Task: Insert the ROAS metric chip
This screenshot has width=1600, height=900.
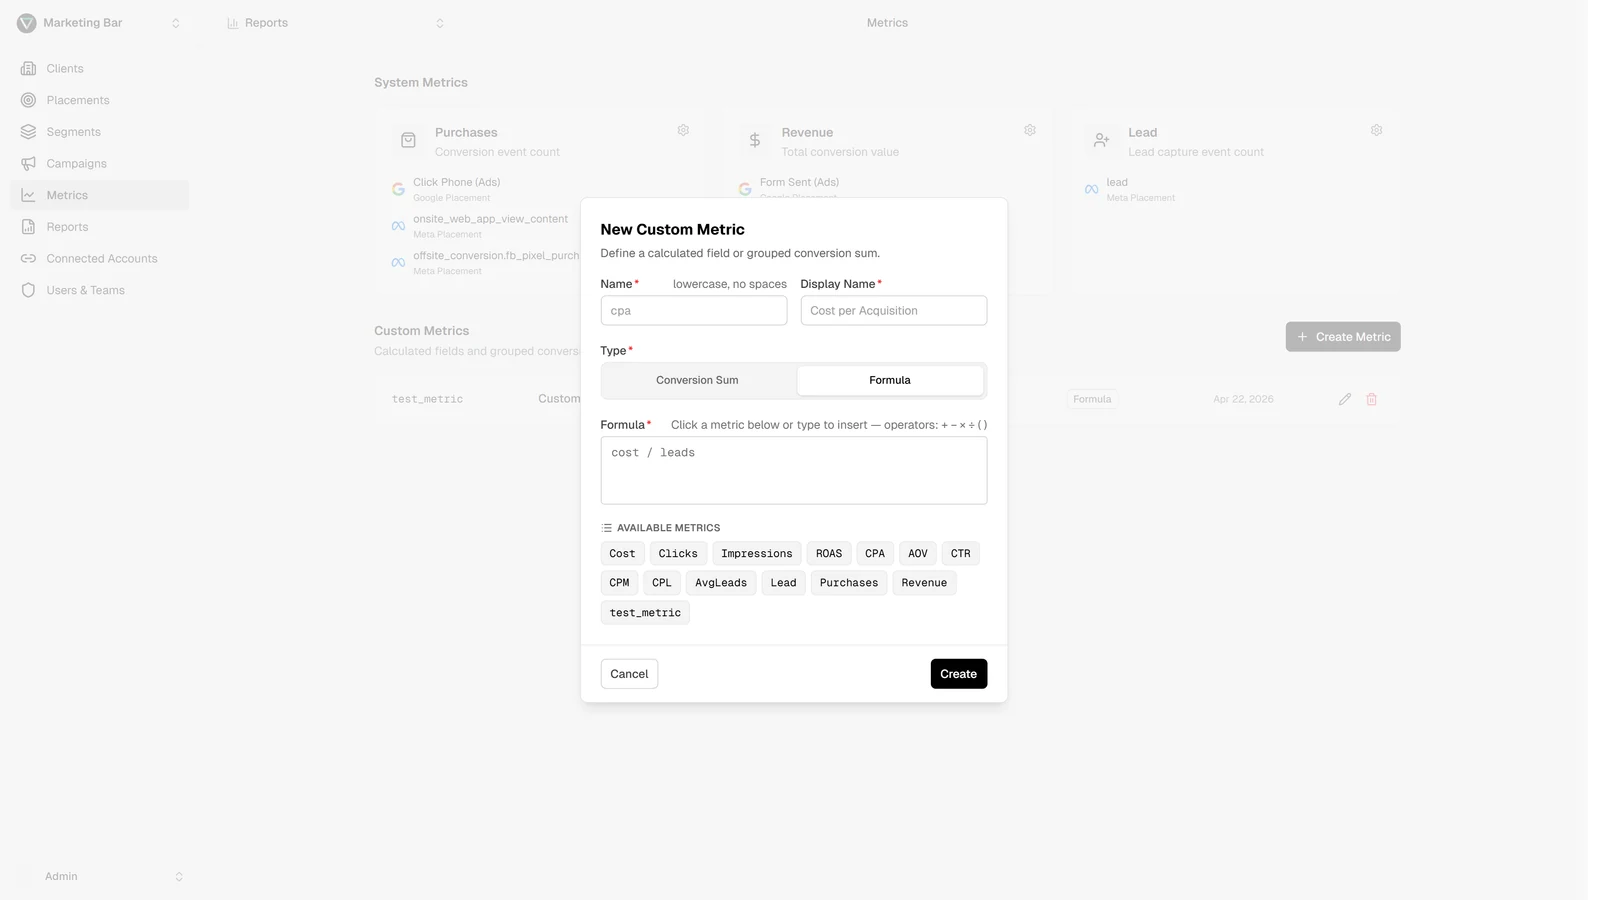Action: (829, 554)
